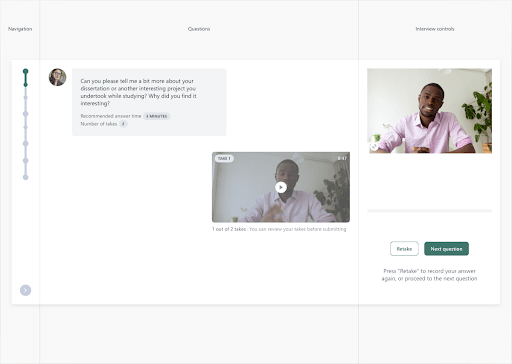Click the Questions column header

199,29
